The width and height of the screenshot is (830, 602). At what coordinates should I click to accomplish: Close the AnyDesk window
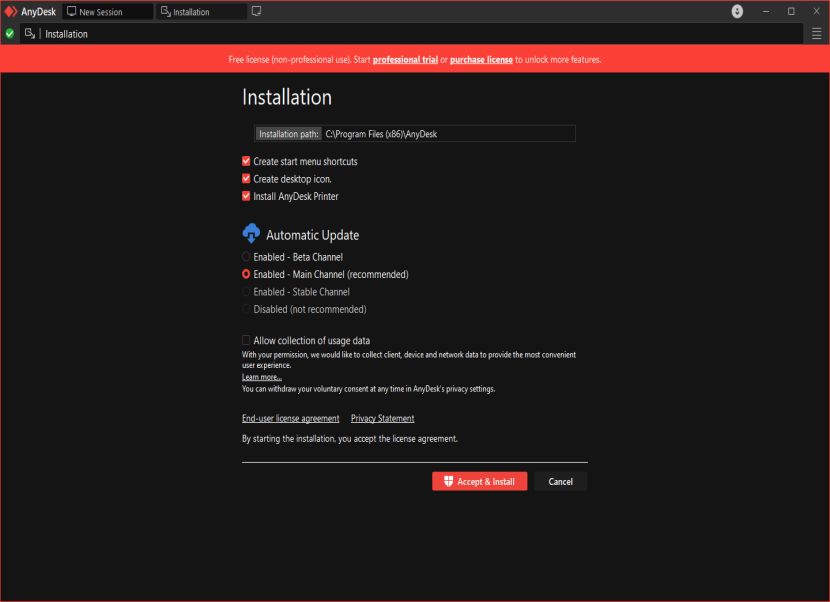816,11
